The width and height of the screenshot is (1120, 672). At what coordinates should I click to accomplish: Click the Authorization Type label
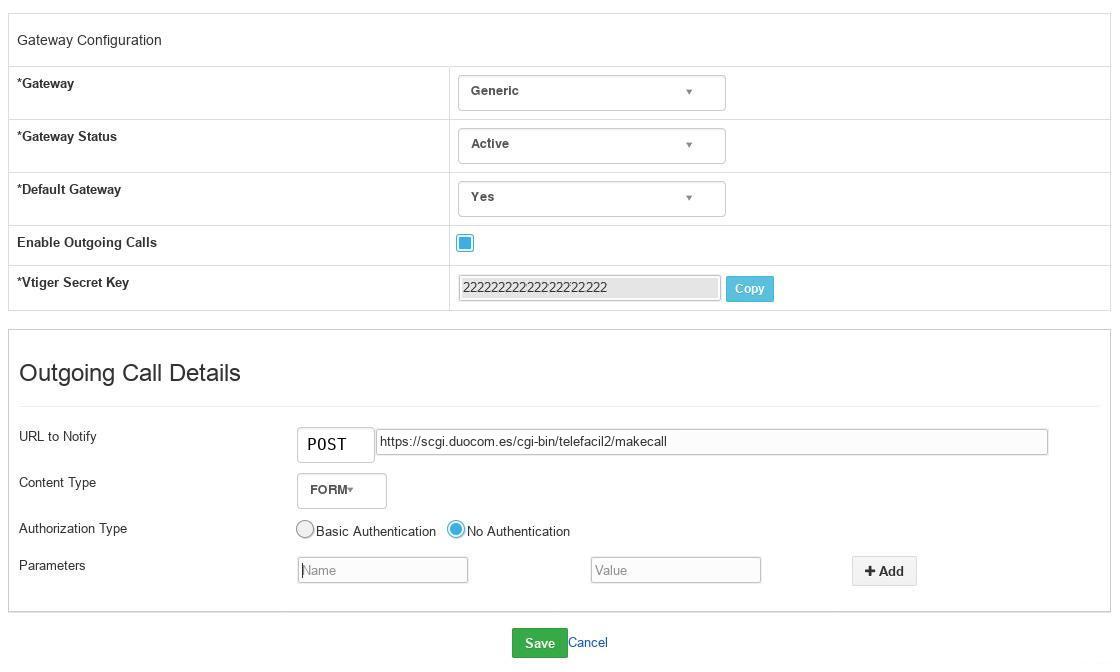click(x=73, y=528)
